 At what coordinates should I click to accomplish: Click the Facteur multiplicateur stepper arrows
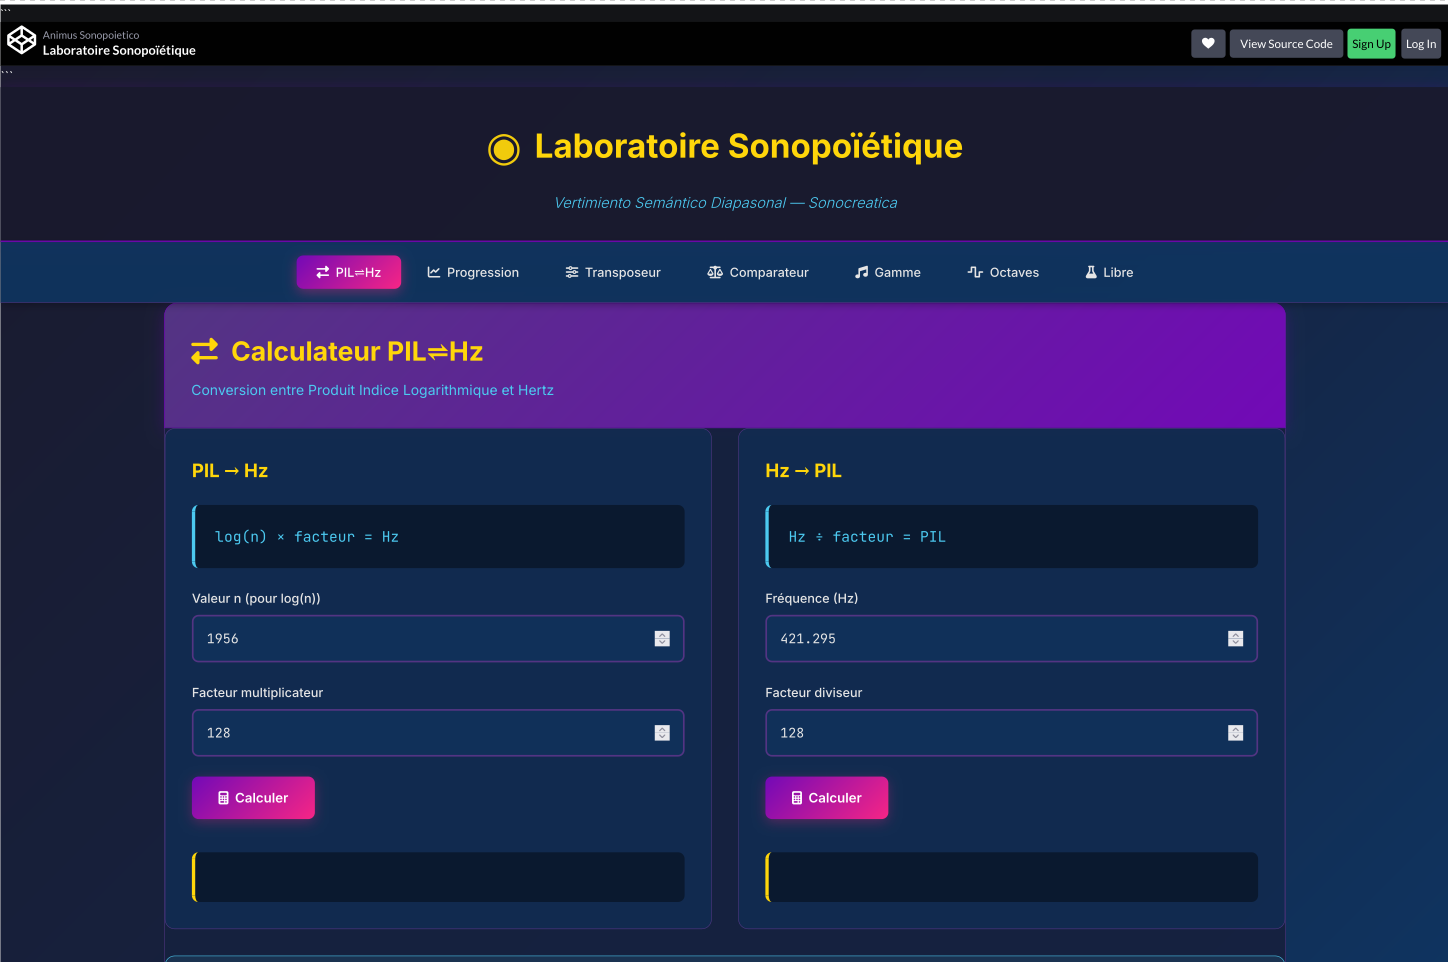click(662, 733)
